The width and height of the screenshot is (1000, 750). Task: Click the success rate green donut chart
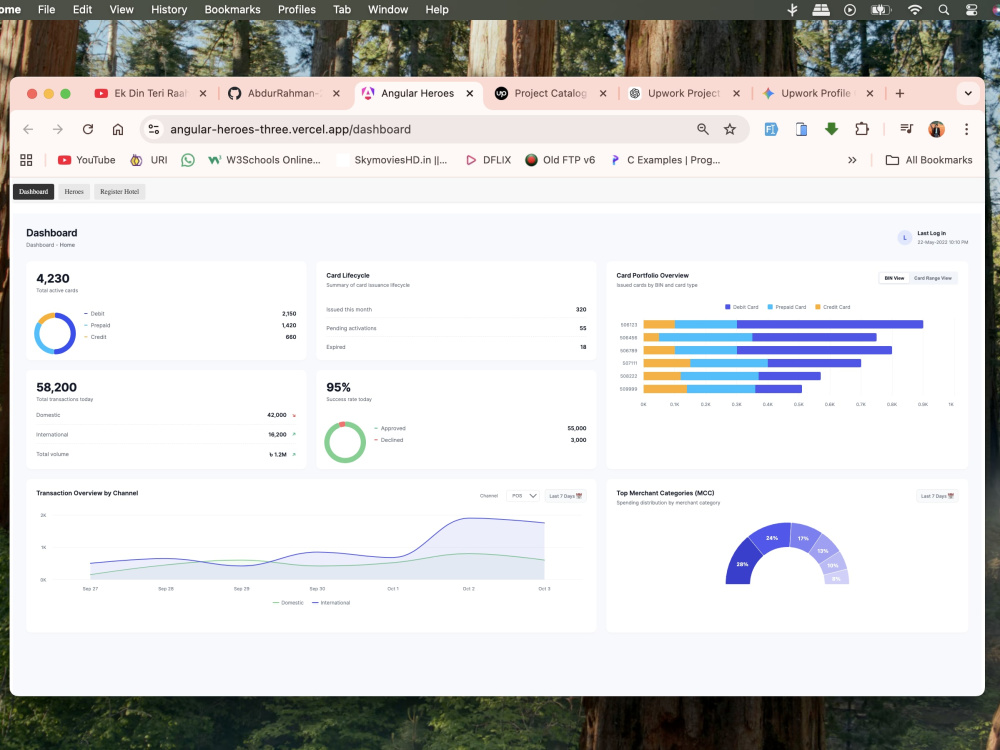click(x=345, y=442)
